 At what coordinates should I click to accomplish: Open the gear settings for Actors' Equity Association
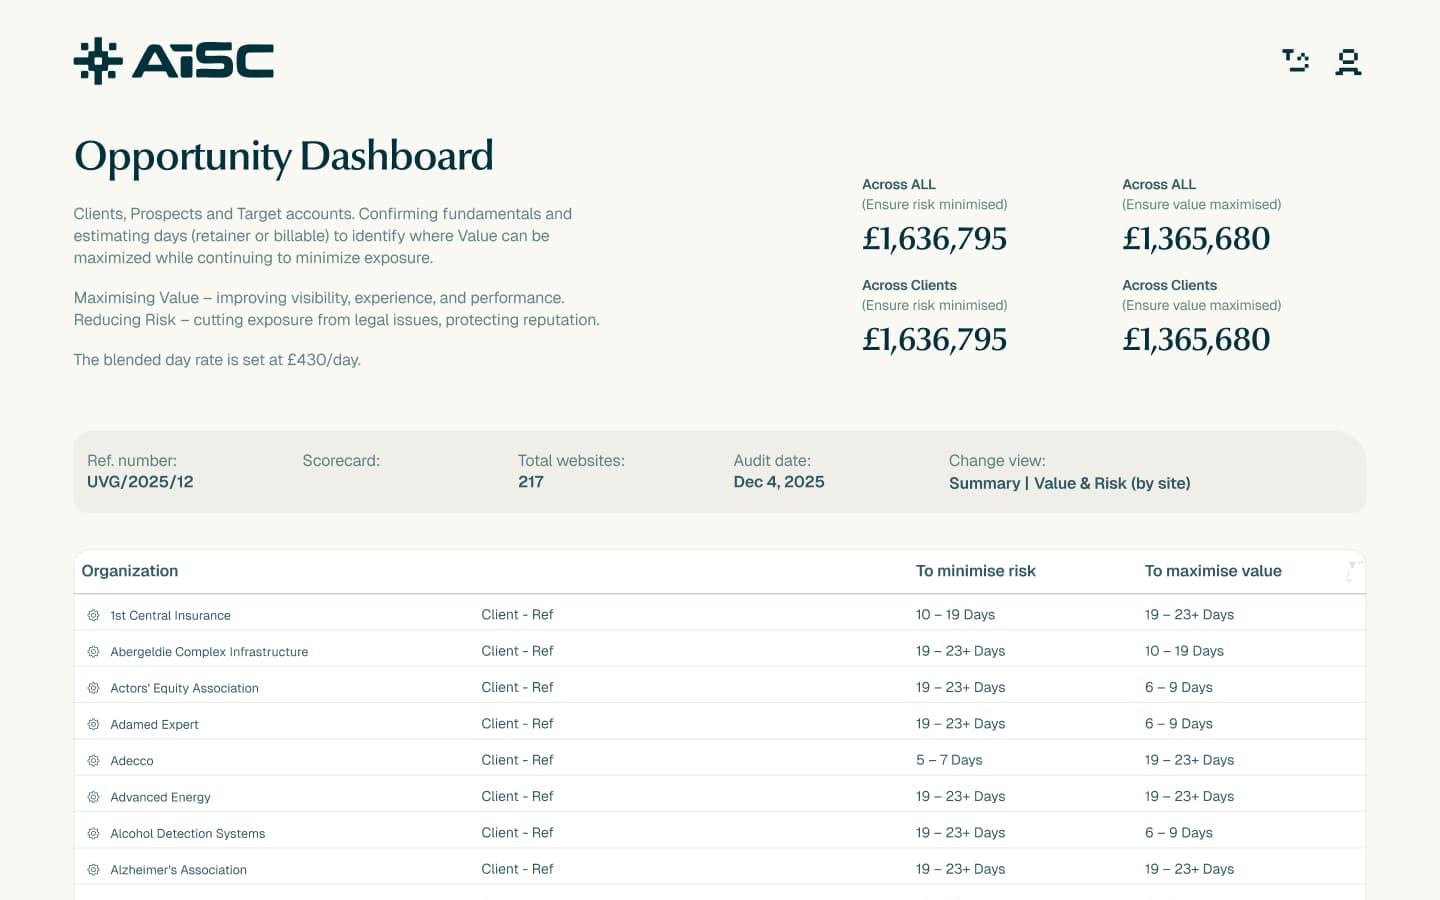93,687
